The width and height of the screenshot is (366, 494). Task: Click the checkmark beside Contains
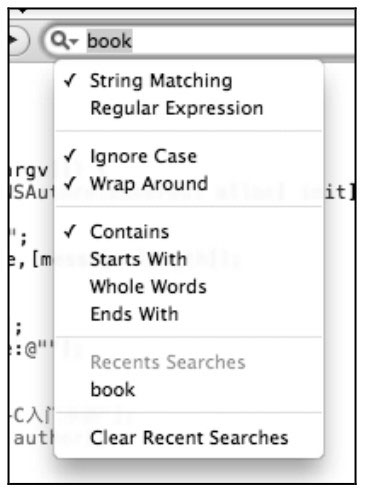pos(70,232)
